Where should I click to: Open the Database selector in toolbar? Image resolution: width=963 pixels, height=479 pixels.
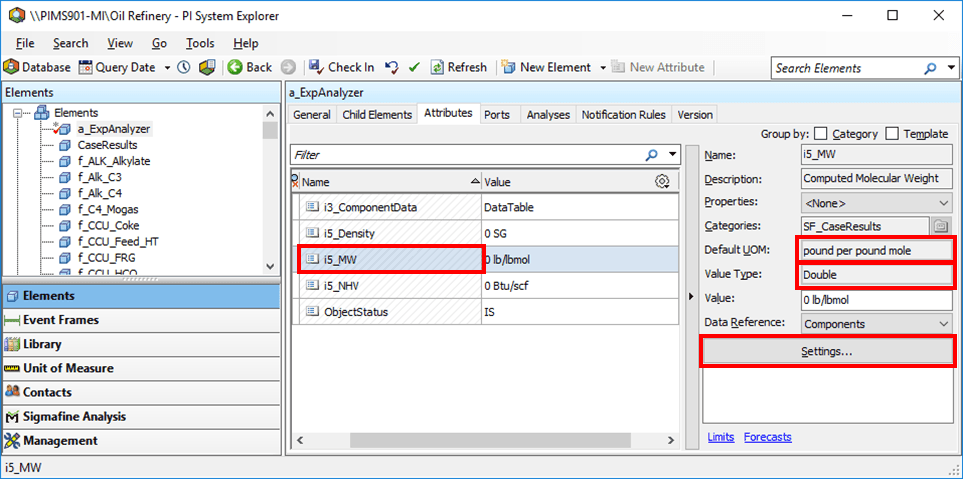(37, 68)
